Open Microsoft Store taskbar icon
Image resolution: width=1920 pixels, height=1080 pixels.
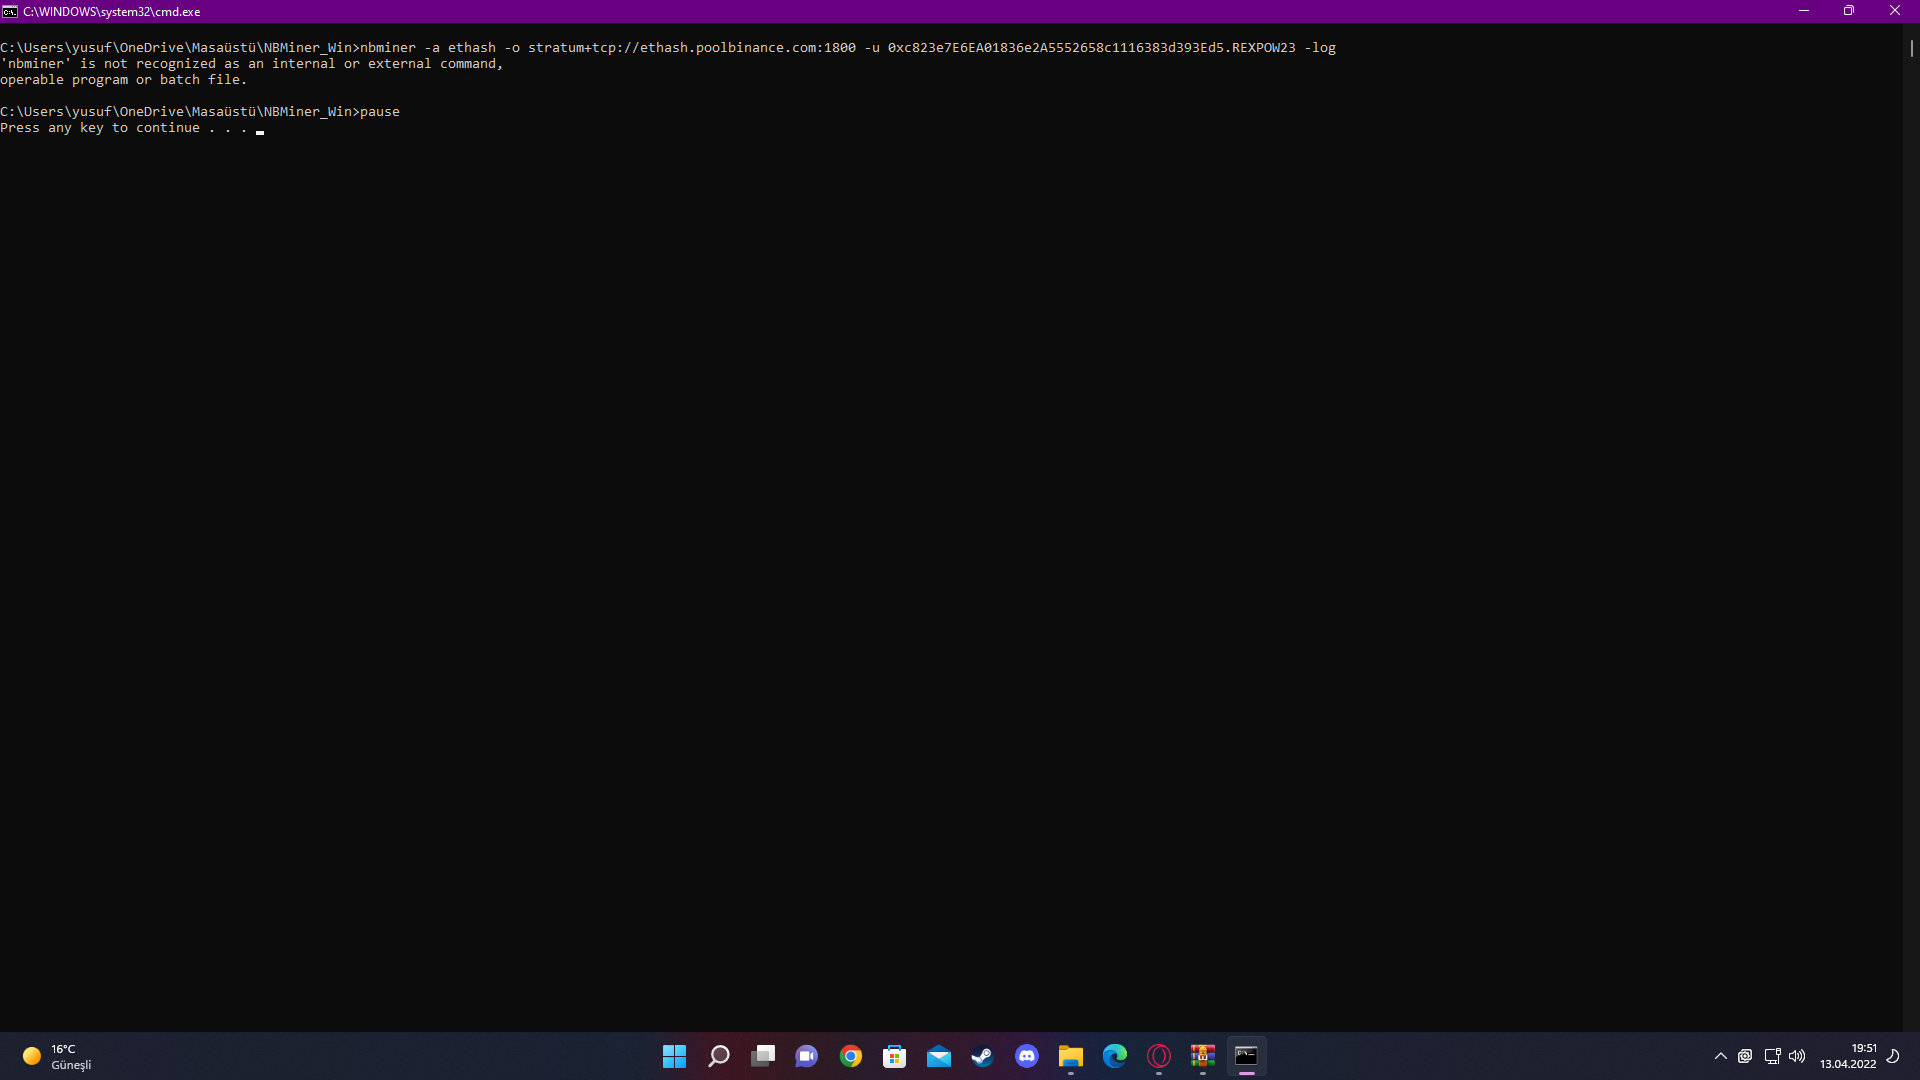895,1056
